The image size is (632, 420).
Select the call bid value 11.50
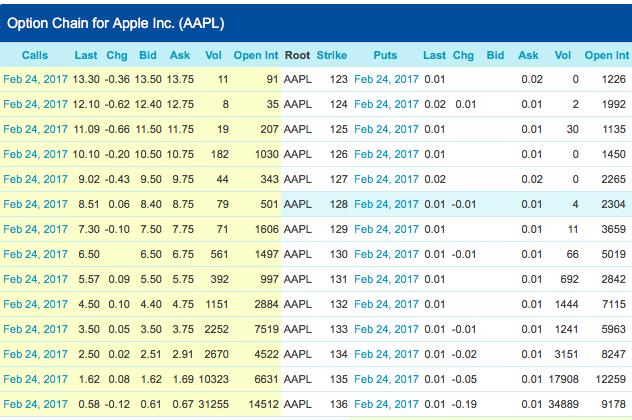(148, 129)
